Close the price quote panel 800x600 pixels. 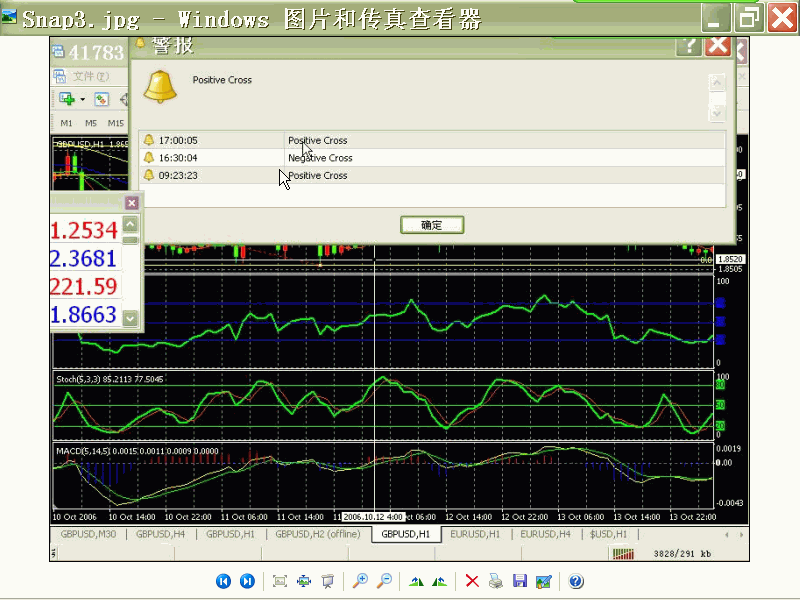tap(132, 203)
